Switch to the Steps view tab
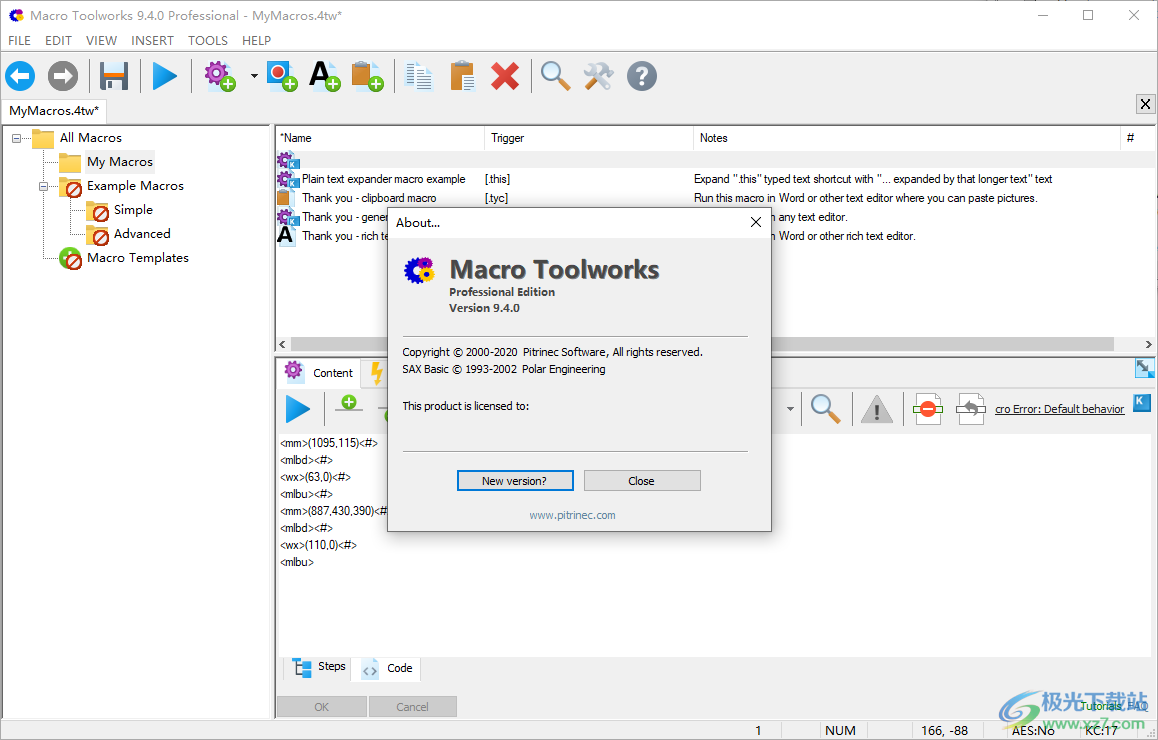The image size is (1158, 740). [319, 667]
